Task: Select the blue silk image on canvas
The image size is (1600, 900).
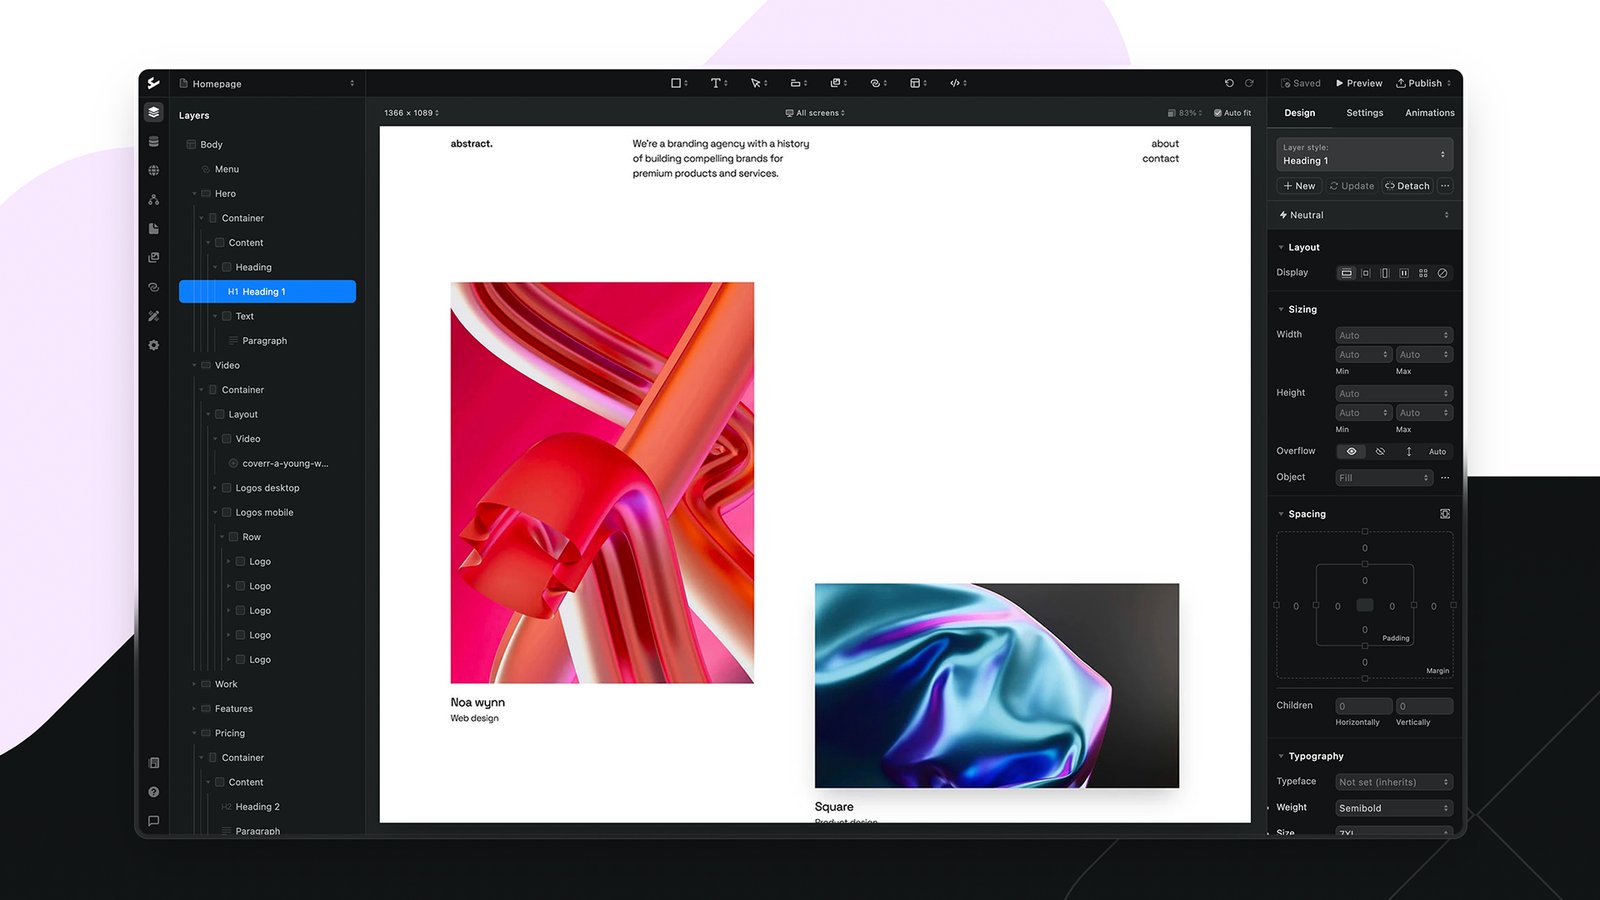Action: (997, 686)
